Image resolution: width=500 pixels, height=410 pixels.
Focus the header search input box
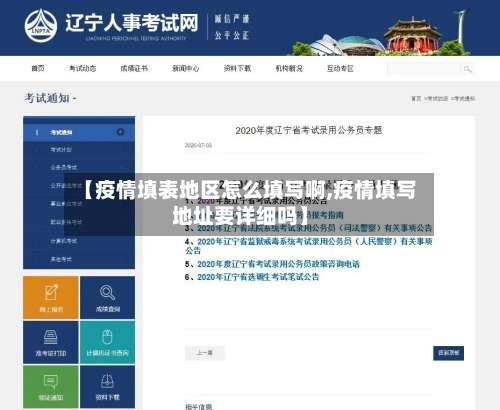pyautogui.click(x=424, y=69)
